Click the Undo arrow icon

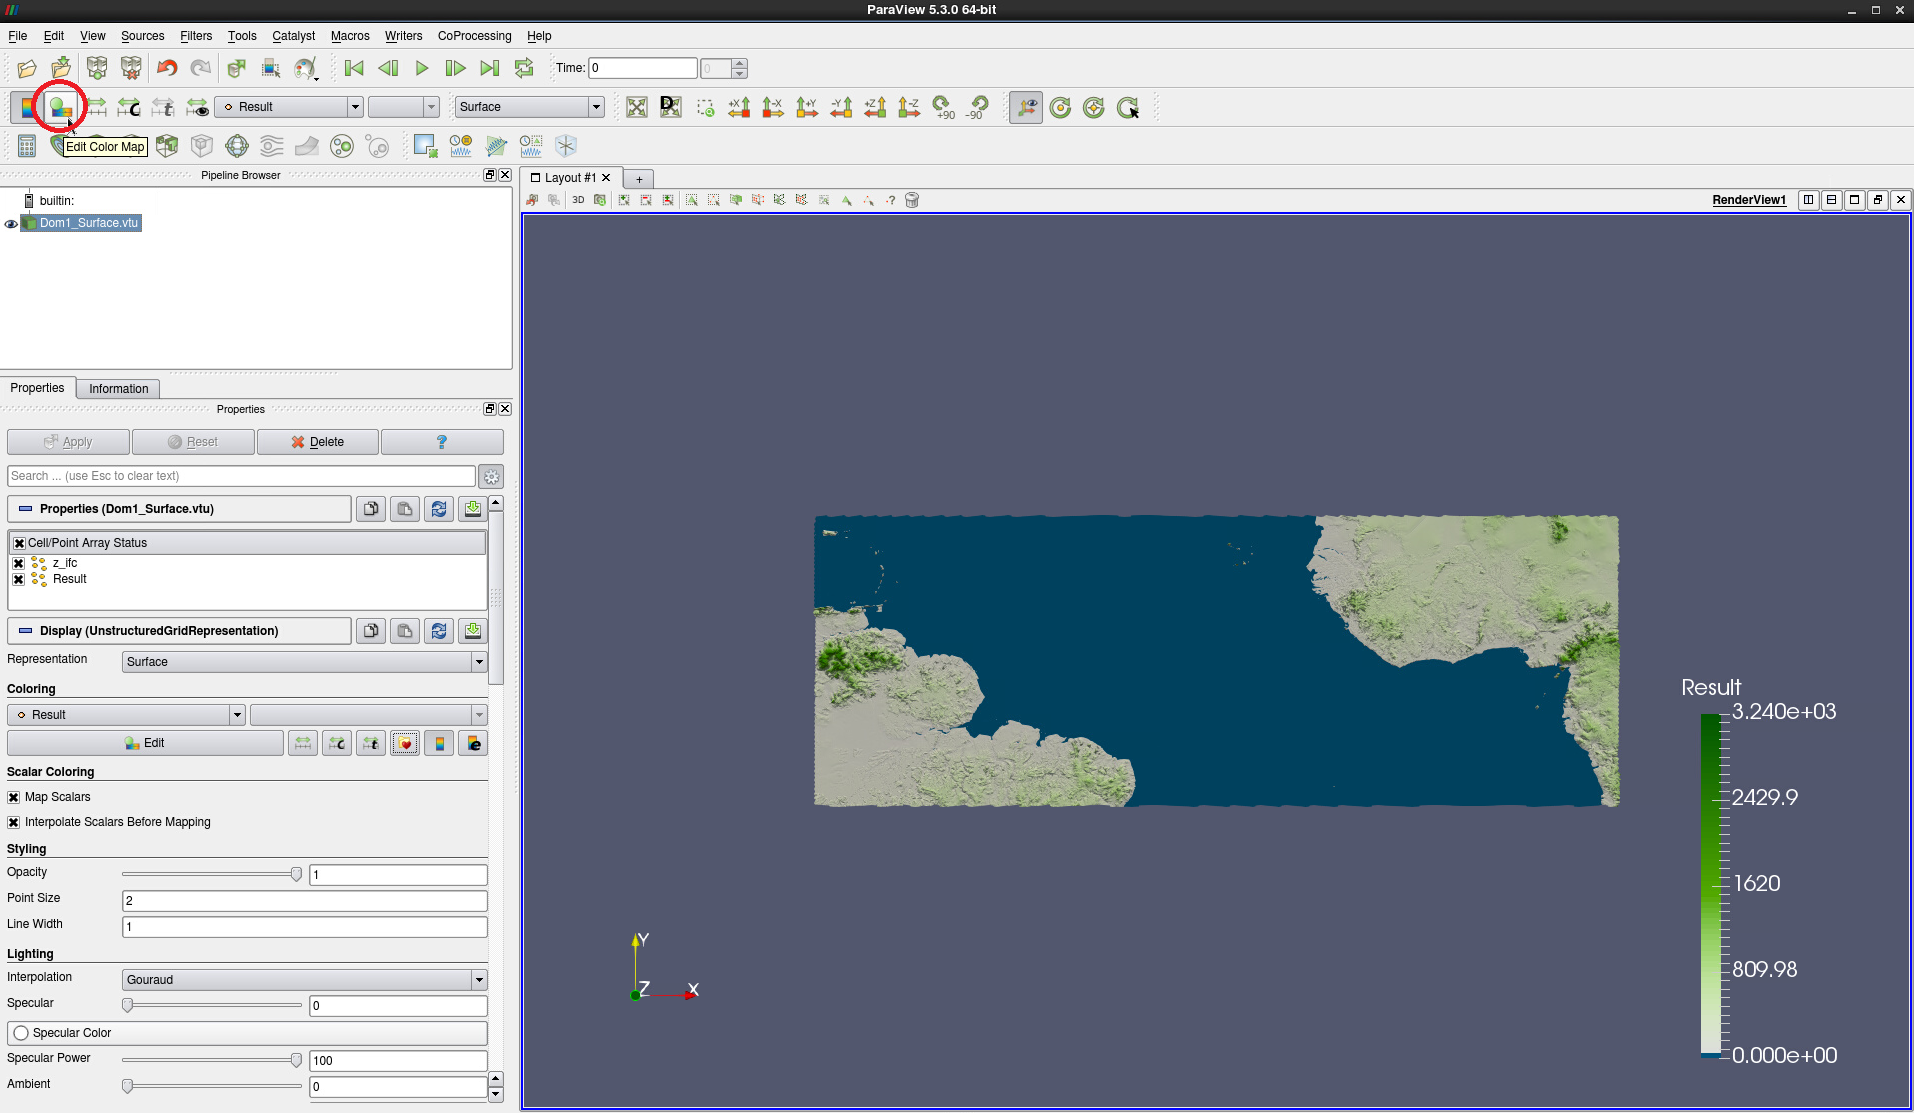pos(167,68)
